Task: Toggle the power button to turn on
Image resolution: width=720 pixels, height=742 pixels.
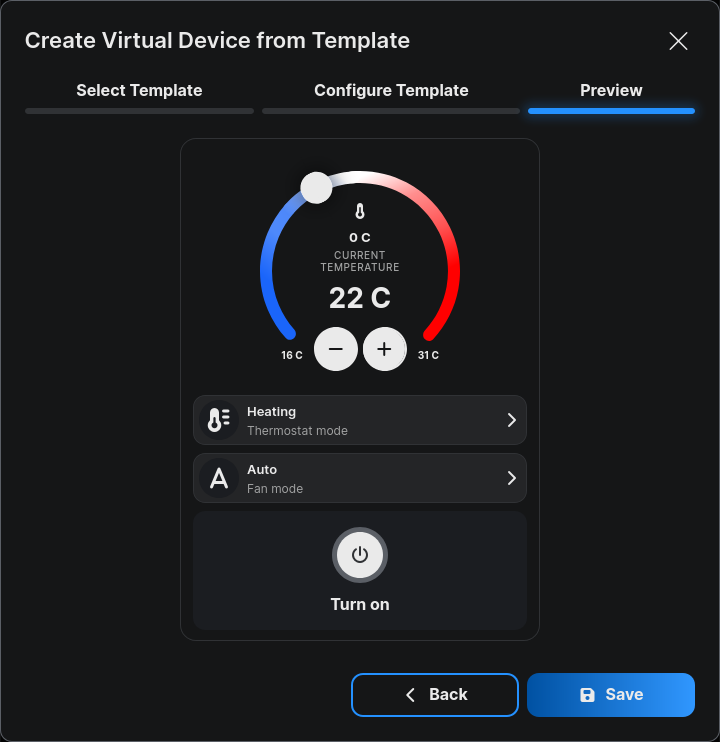Action: 360,555
